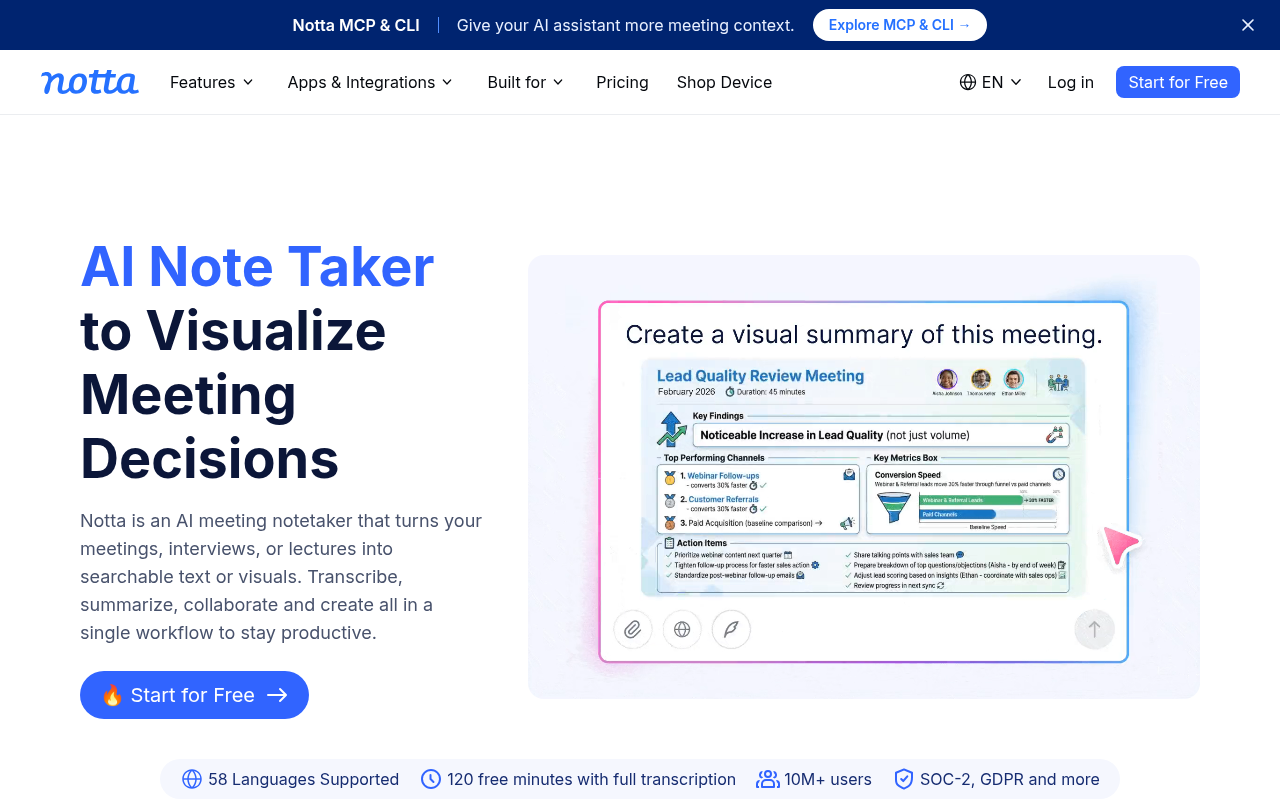Dismiss the Notta MCP & CLI banner
The width and height of the screenshot is (1280, 800).
coord(1248,25)
